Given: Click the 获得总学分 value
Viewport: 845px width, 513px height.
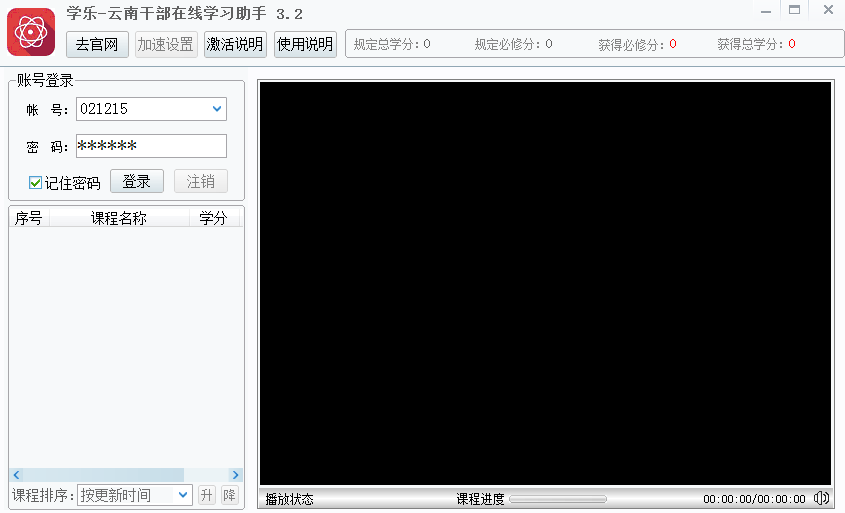Looking at the screenshot, I should 792,44.
